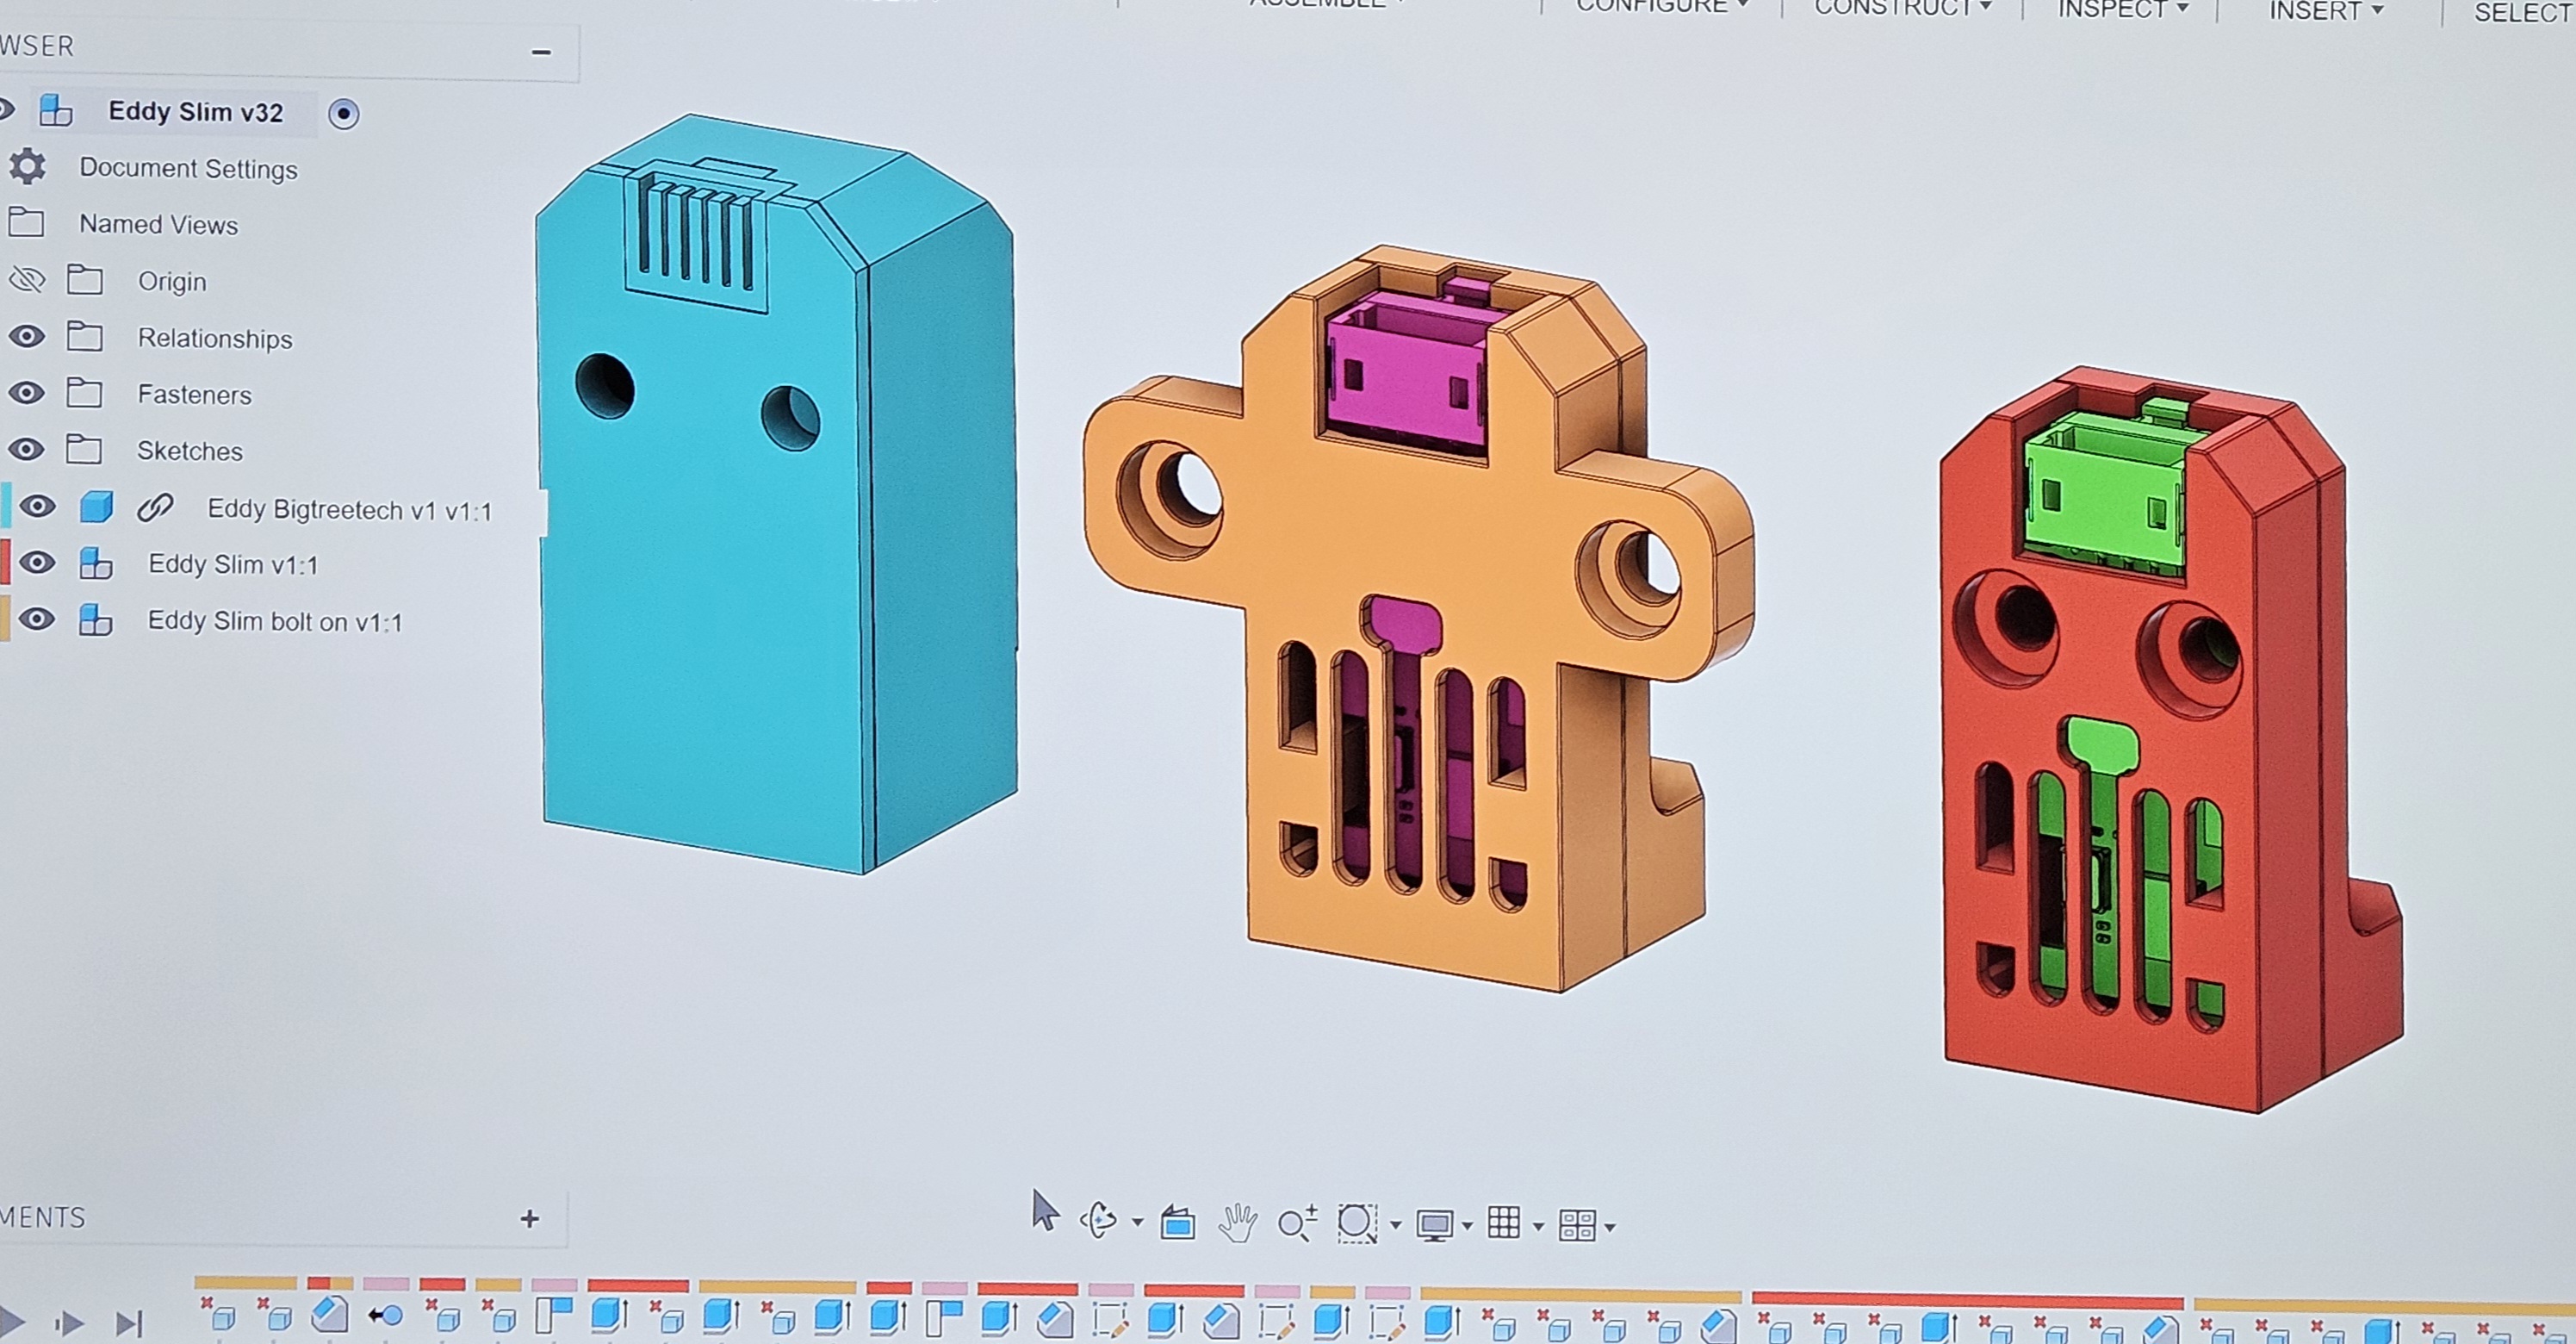2576x1344 pixels.
Task: Select the Orbit tool in navigation bar
Action: 1099,1220
